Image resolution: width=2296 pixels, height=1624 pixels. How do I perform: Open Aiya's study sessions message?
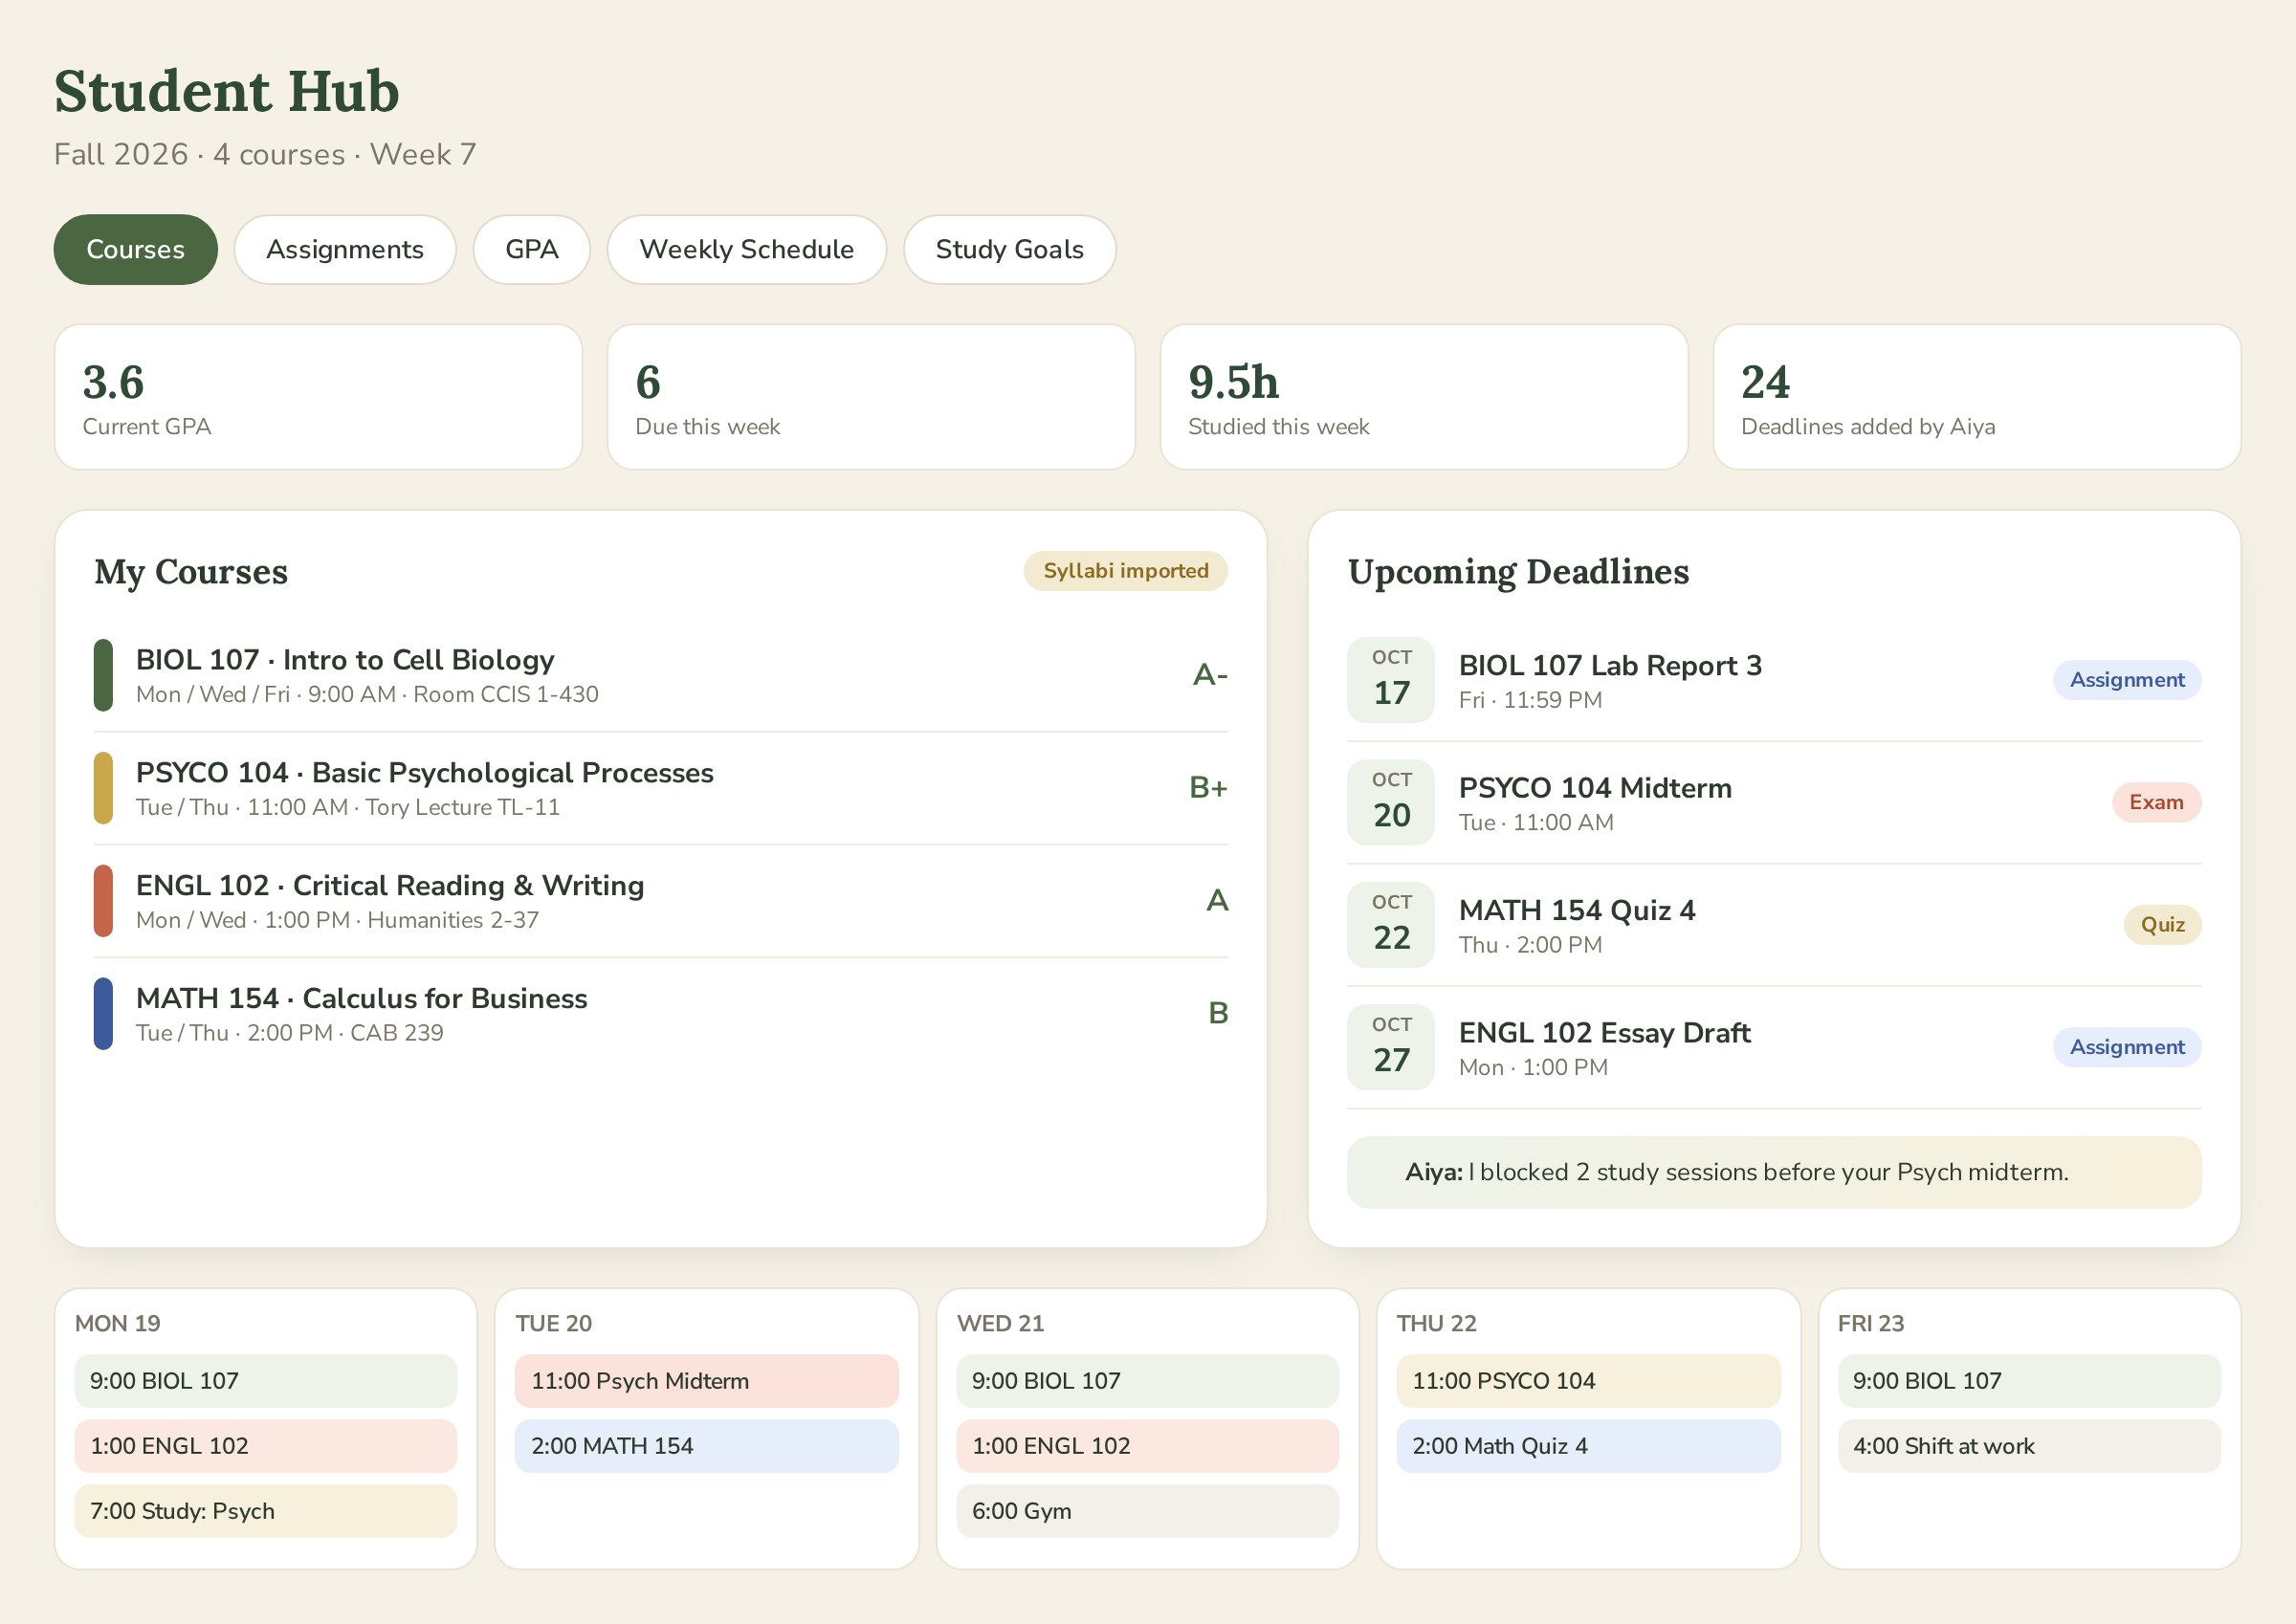tap(1774, 1172)
